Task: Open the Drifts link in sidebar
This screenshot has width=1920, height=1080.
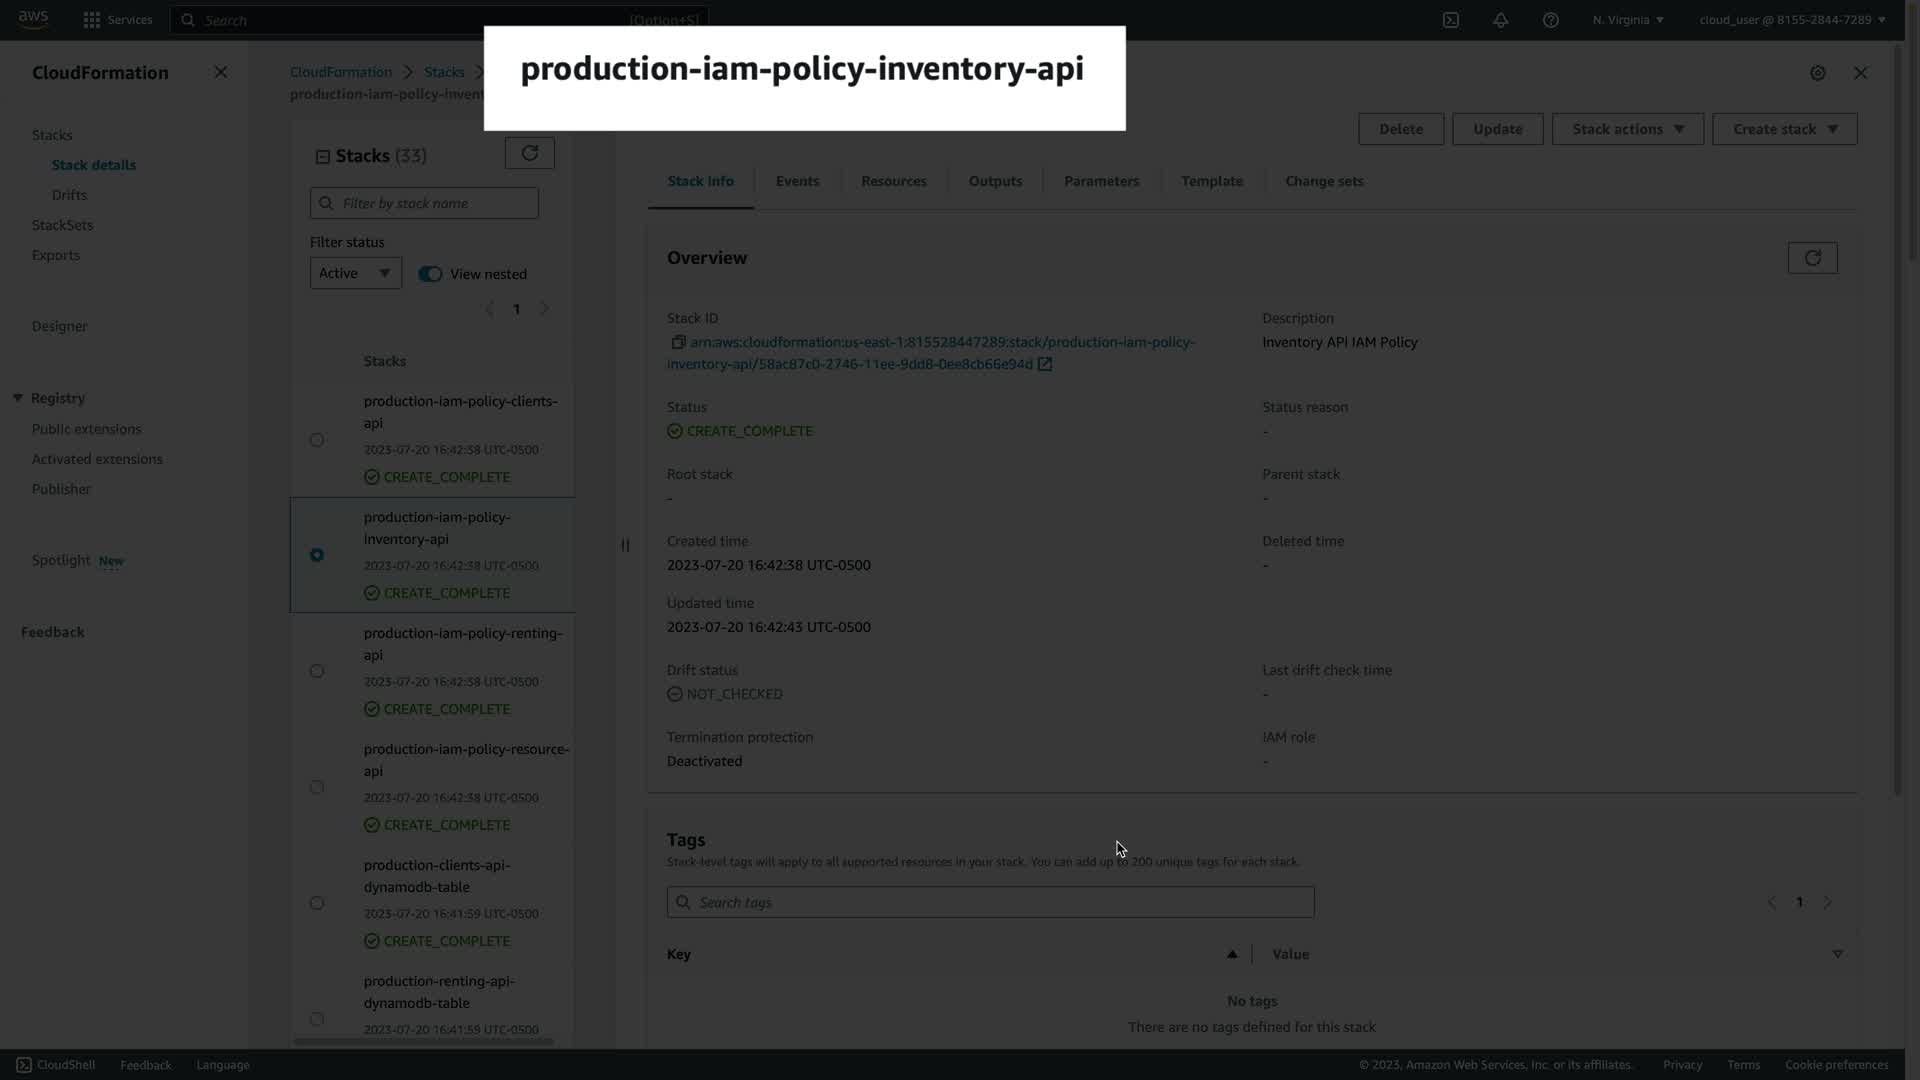Action: tap(69, 195)
